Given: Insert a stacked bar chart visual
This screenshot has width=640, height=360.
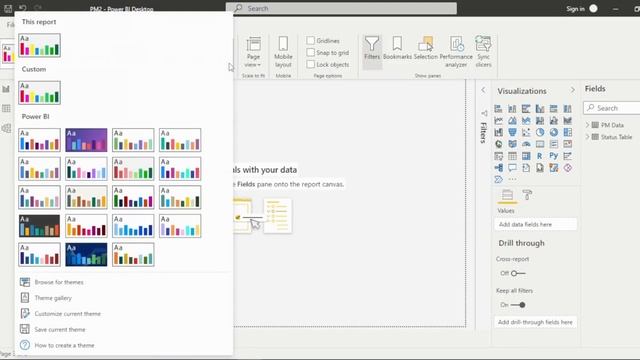Looking at the screenshot, I should click(498, 109).
